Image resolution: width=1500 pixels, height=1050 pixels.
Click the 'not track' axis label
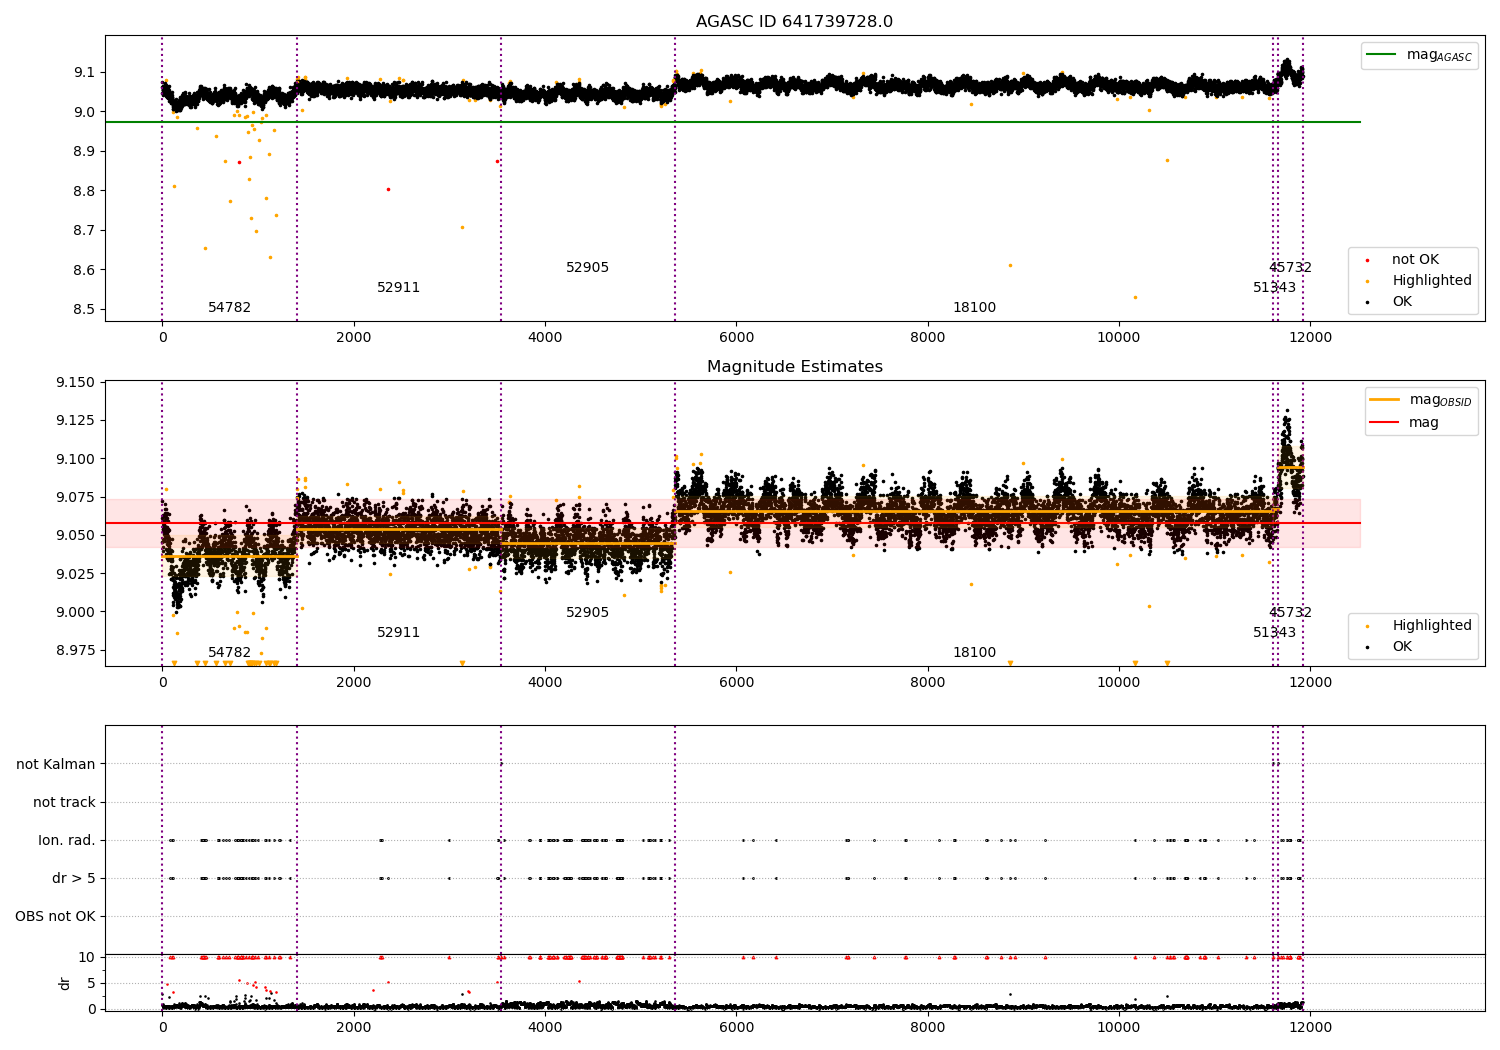(x=64, y=802)
